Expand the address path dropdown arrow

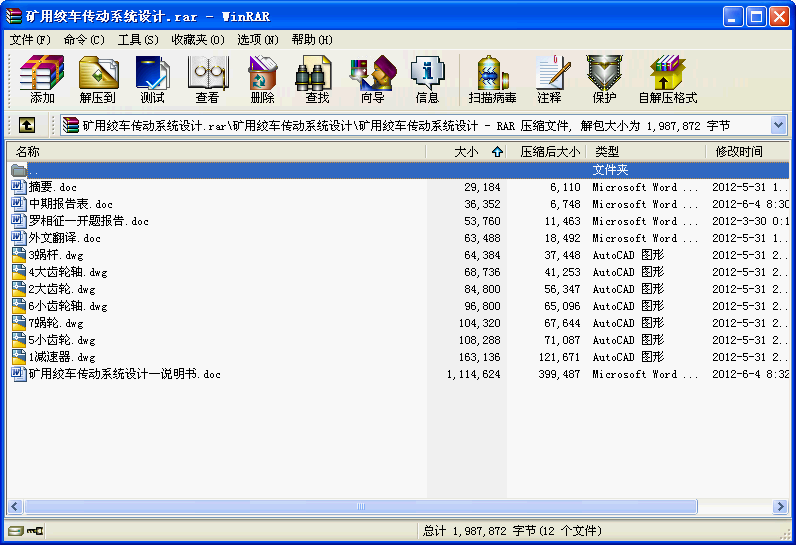coord(779,125)
